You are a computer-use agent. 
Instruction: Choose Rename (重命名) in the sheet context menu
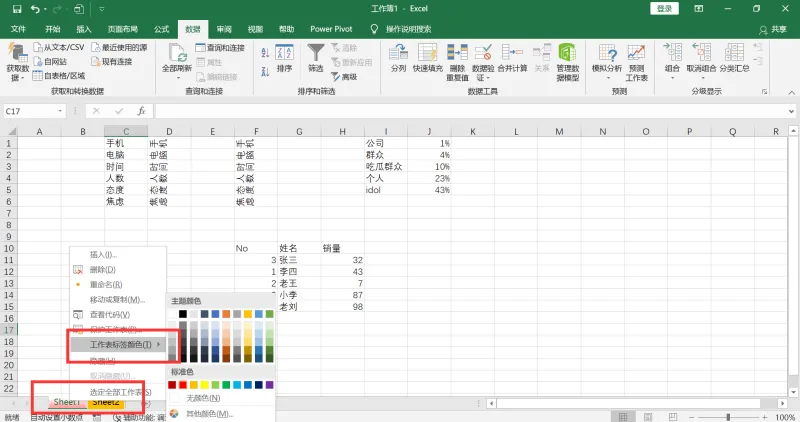(x=118, y=285)
